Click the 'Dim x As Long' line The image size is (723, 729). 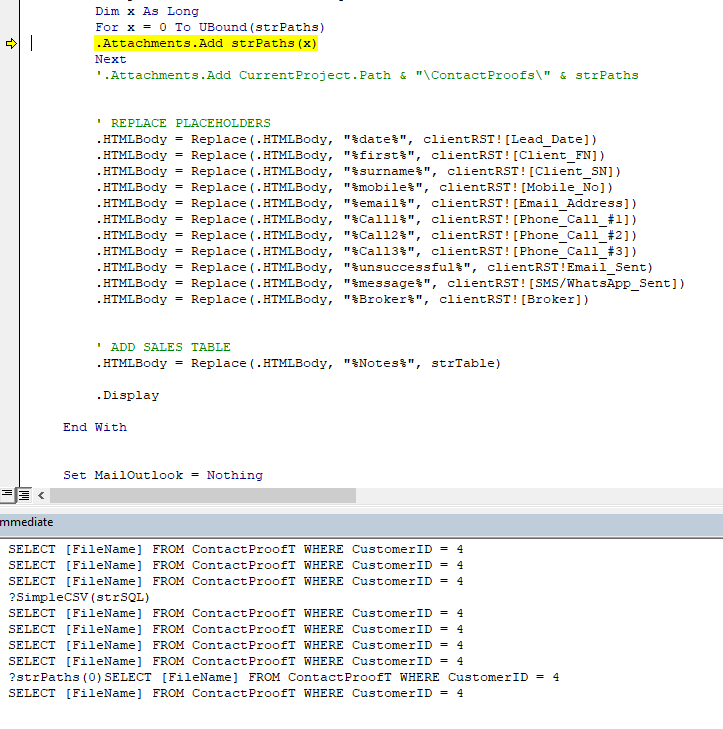(x=147, y=12)
